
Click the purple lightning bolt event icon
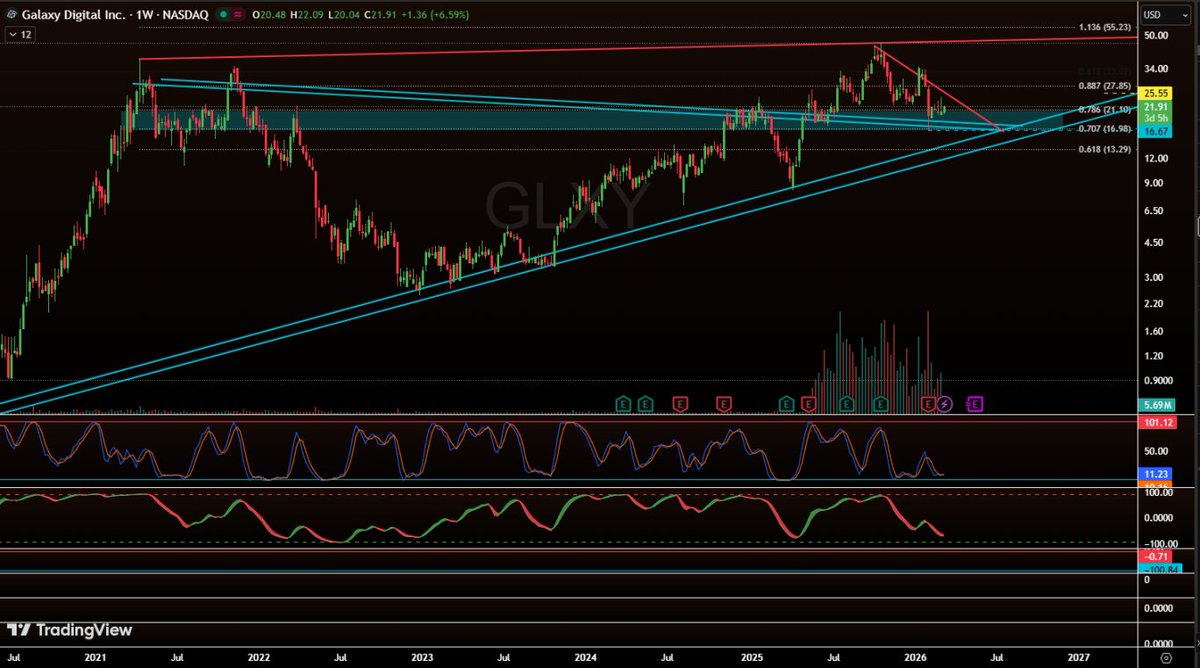click(x=944, y=404)
